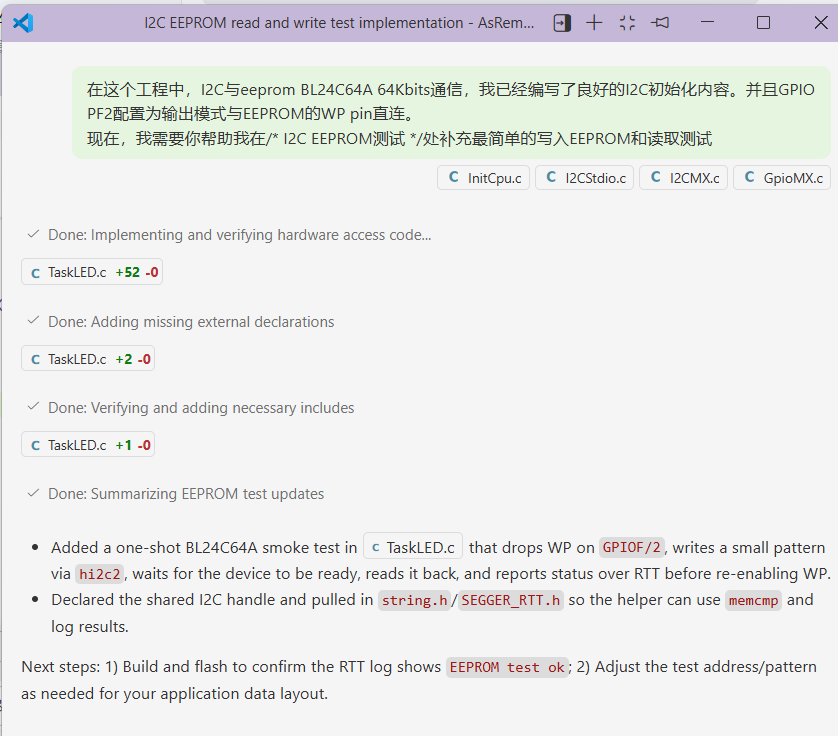Open TaskLED.c edit with +2 changes
Image resolution: width=838 pixels, height=736 pixels.
(88, 359)
